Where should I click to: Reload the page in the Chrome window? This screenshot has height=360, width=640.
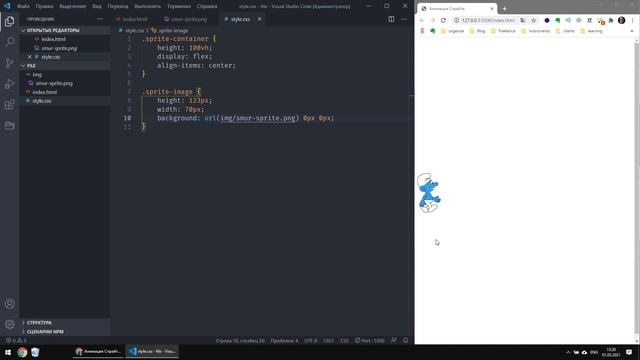pyautogui.click(x=443, y=20)
